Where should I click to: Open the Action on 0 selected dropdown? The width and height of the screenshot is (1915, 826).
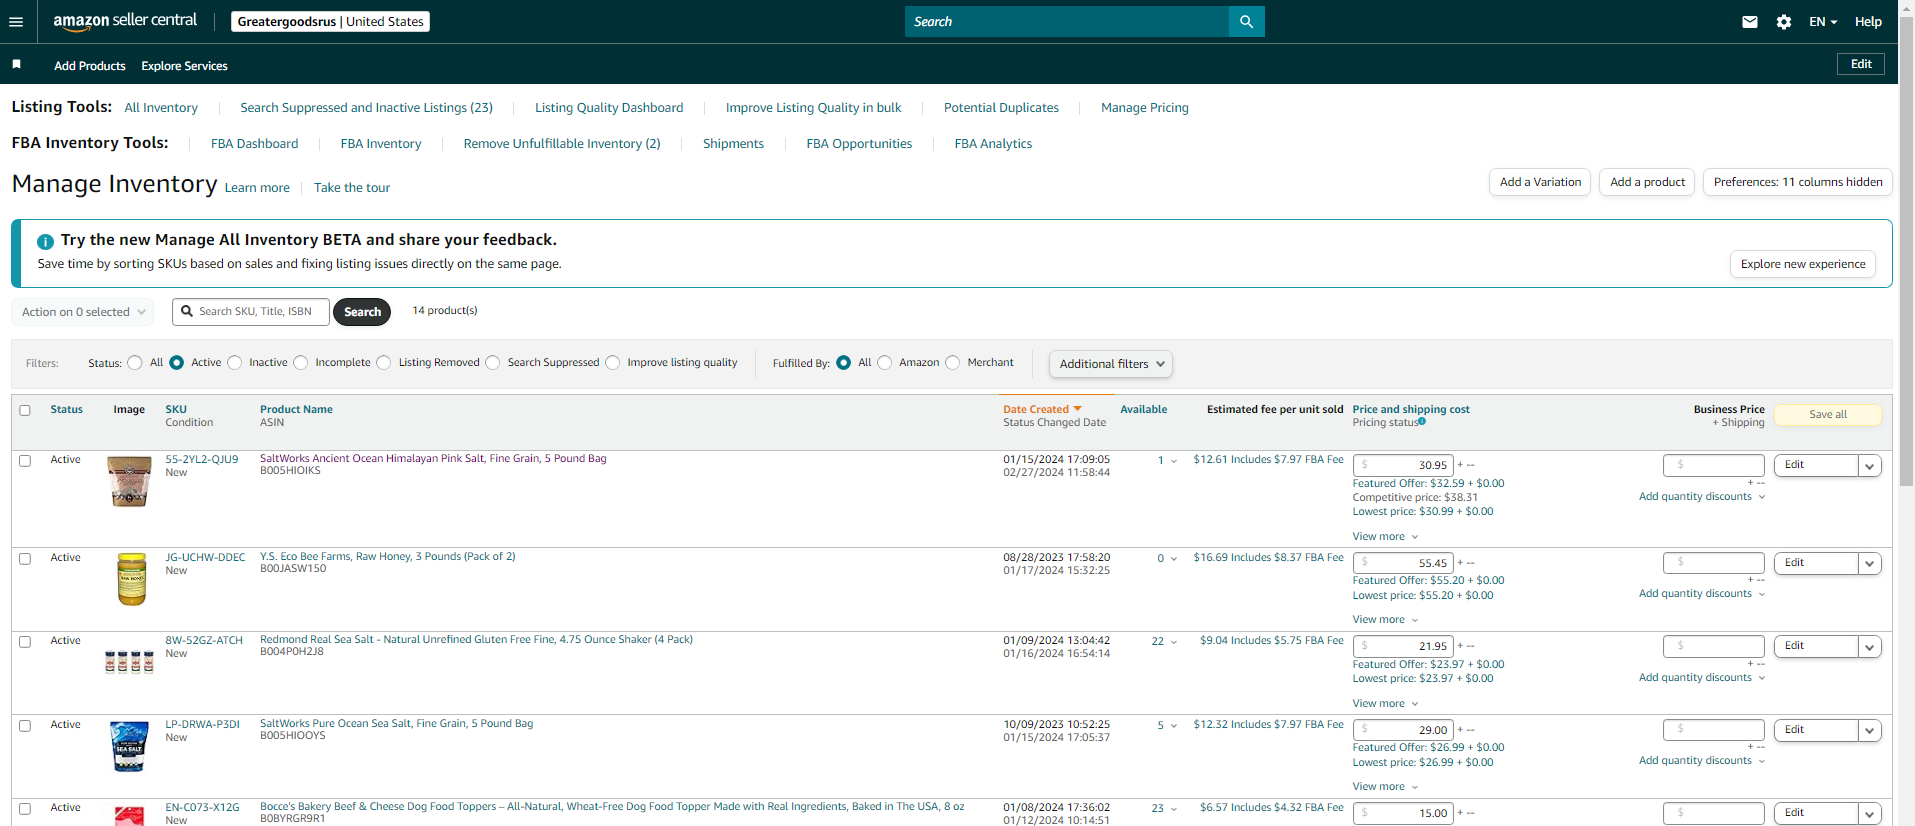(83, 312)
